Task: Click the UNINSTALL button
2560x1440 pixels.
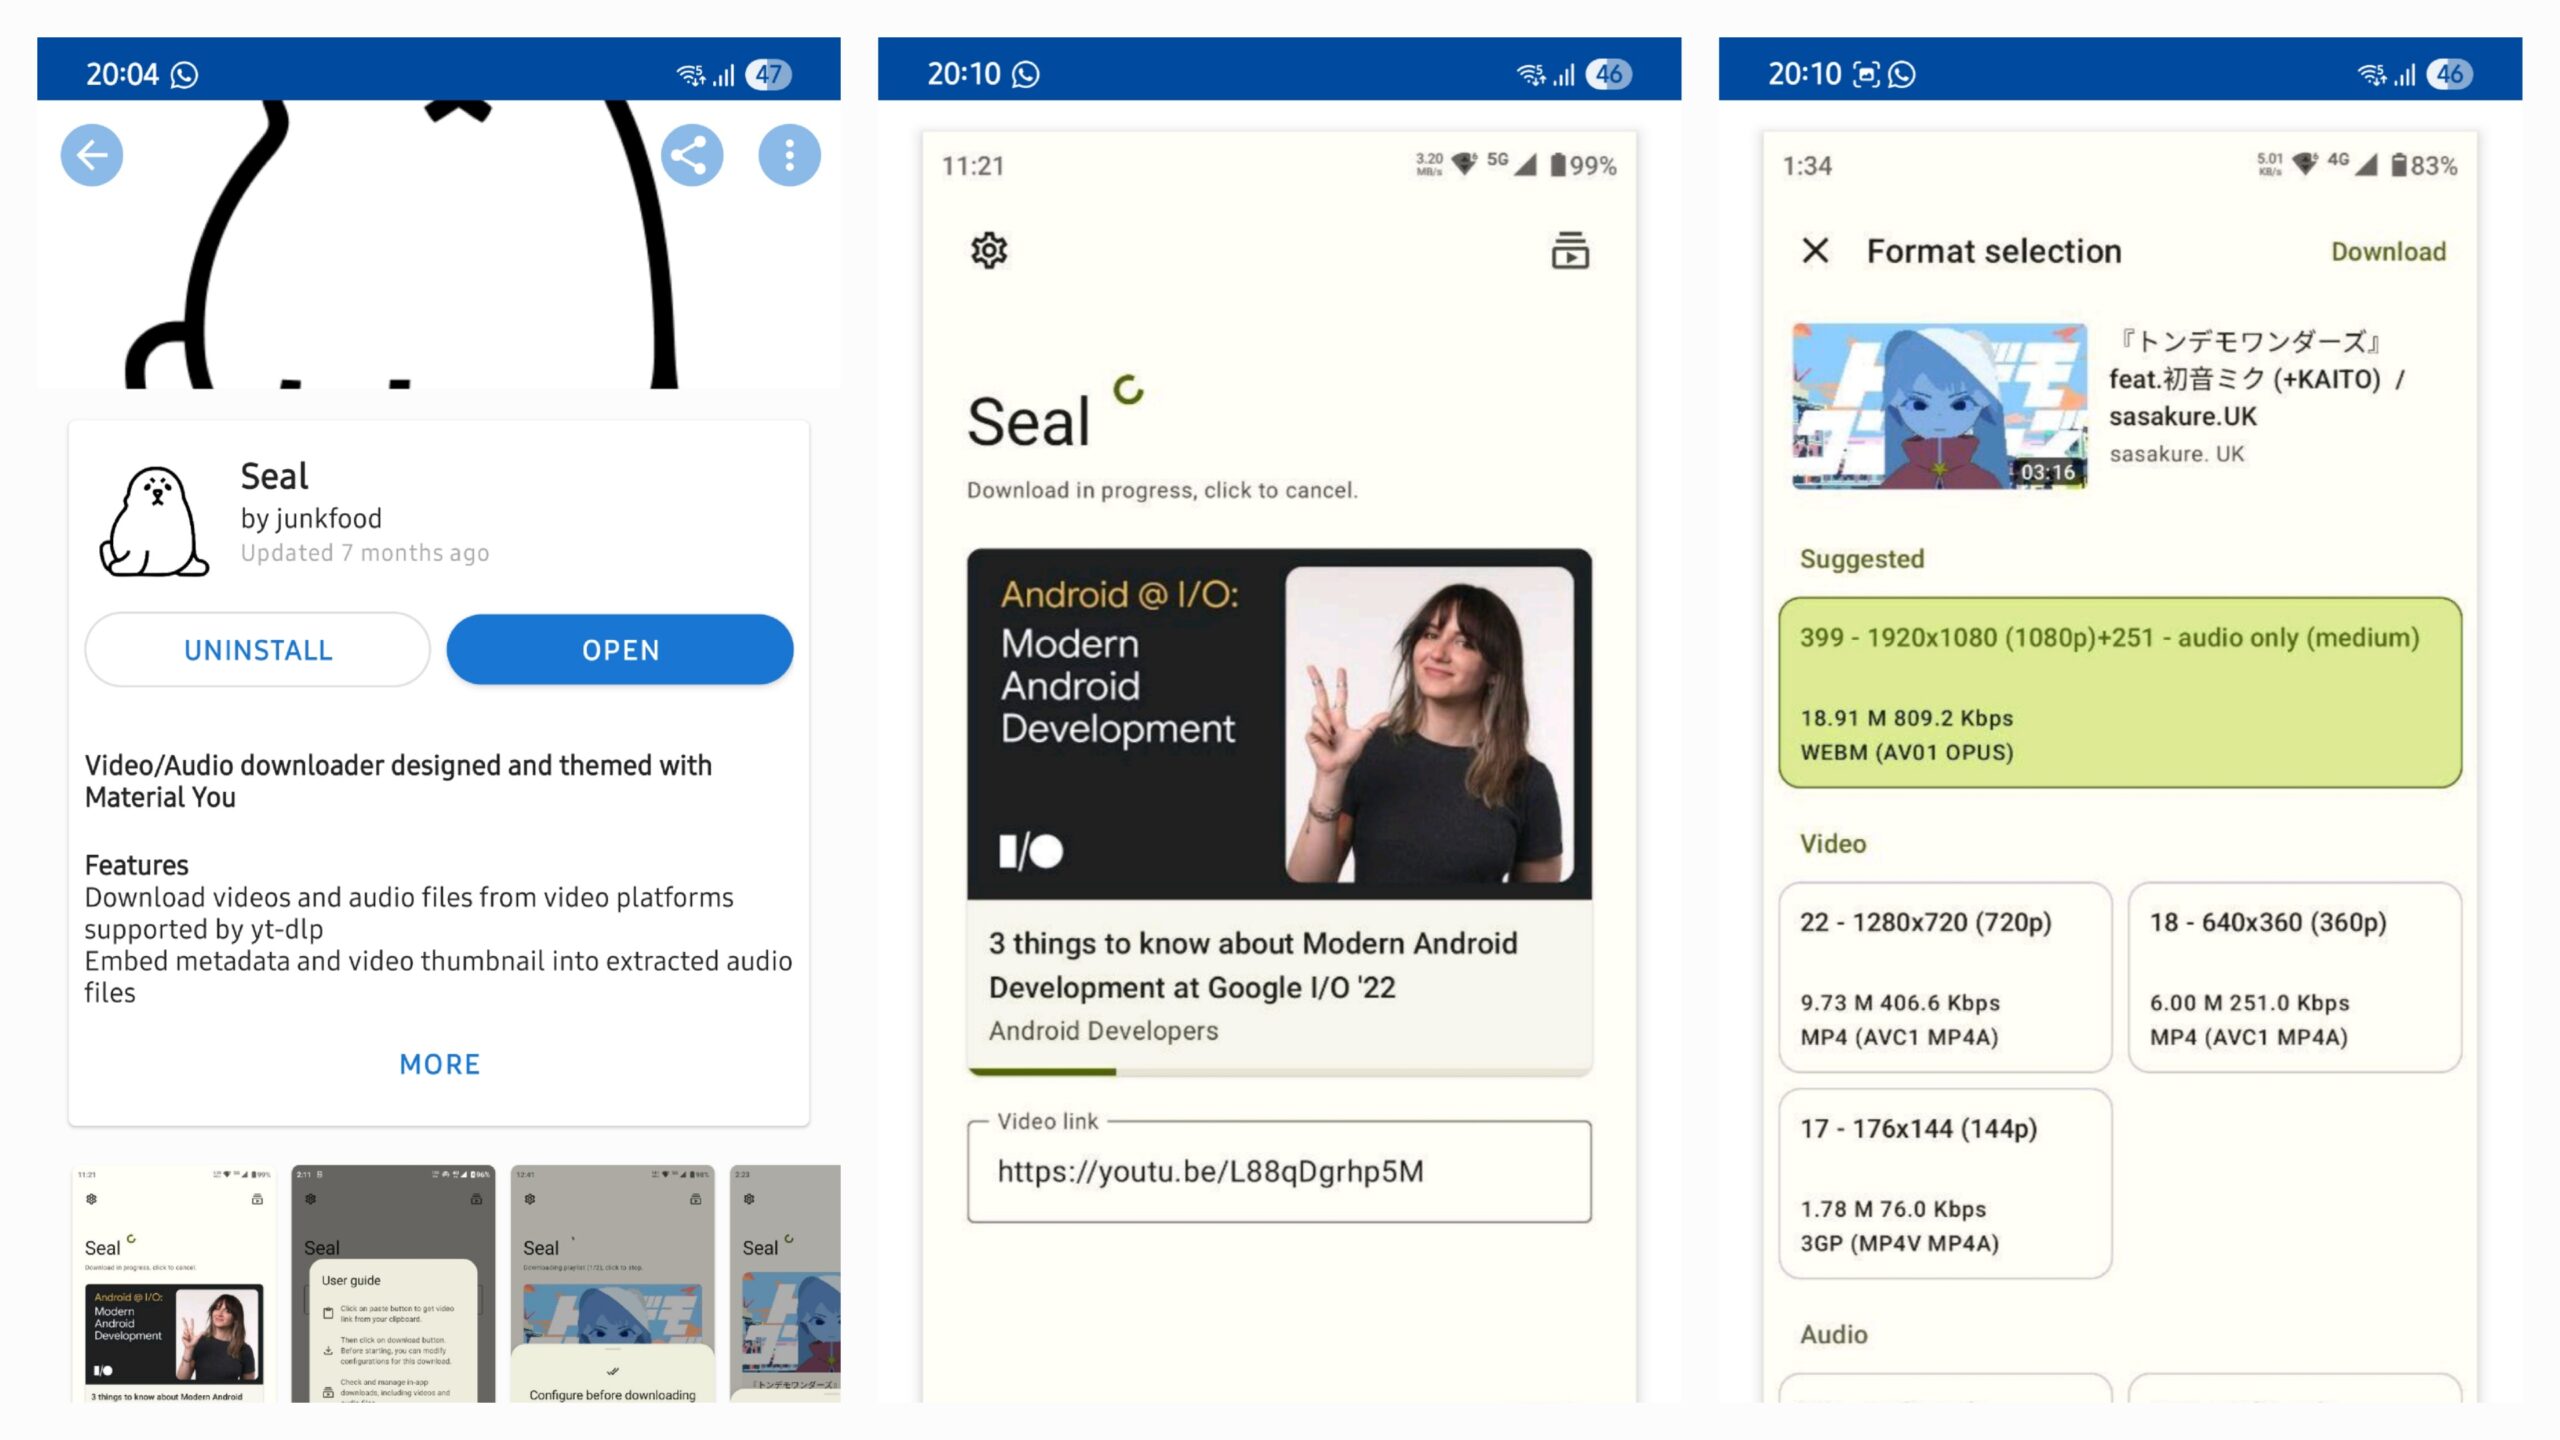Action: [x=258, y=650]
